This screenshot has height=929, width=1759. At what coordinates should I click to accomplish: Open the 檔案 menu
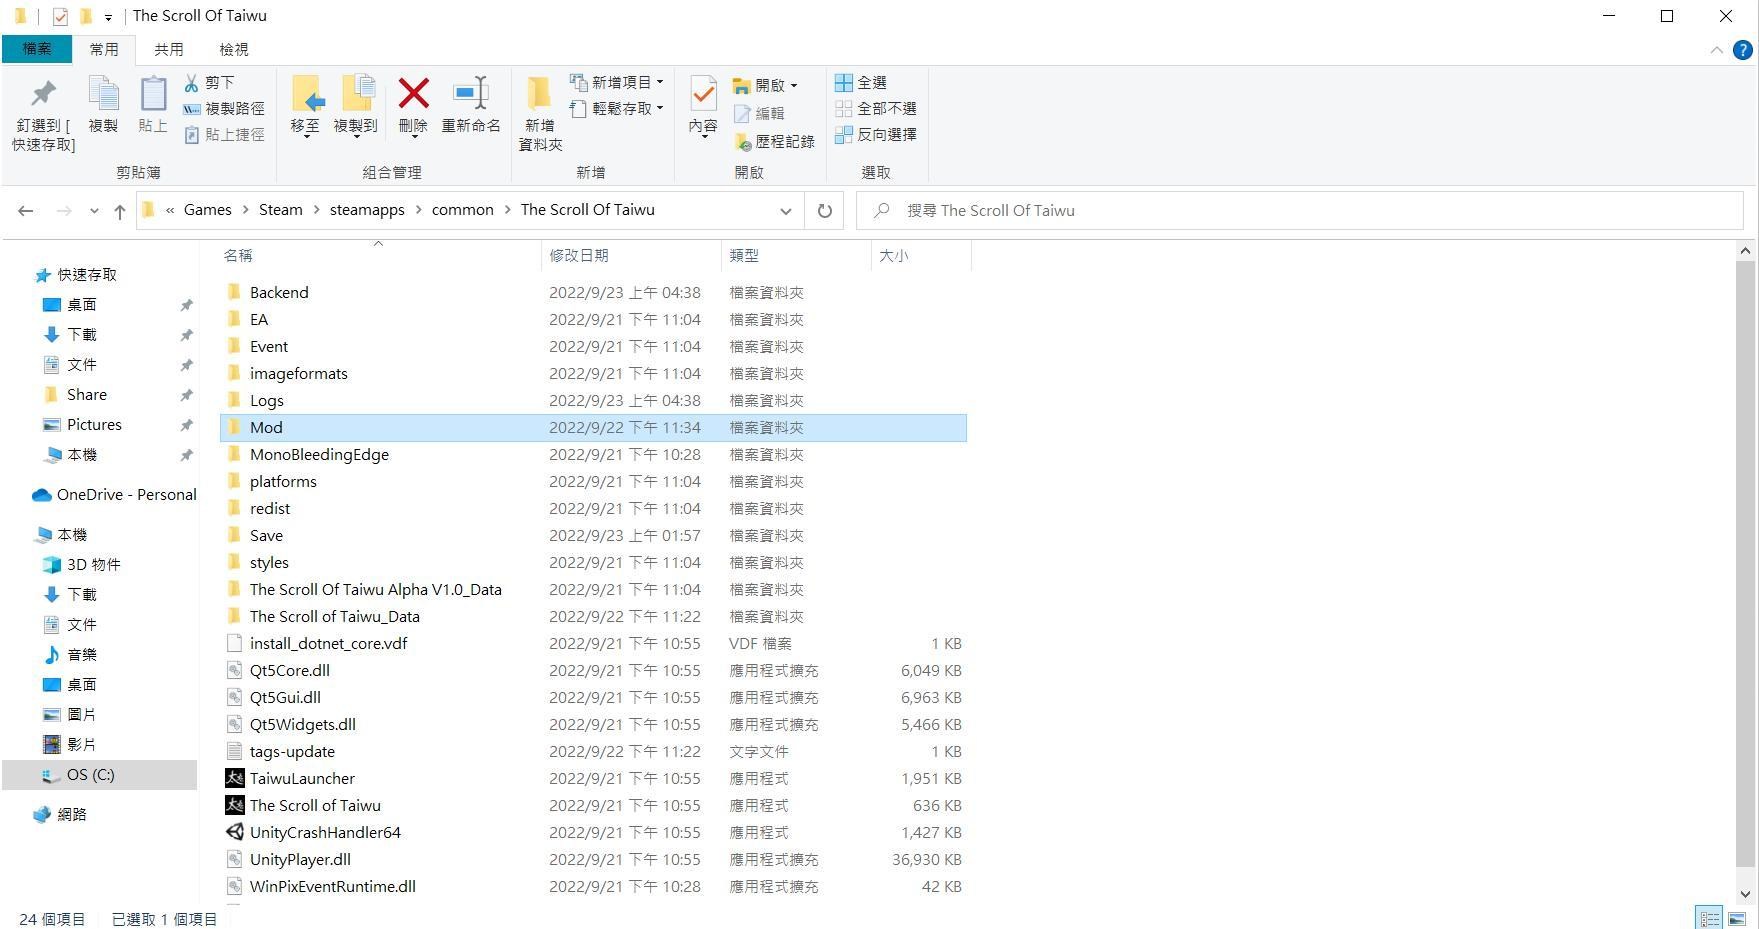[37, 48]
